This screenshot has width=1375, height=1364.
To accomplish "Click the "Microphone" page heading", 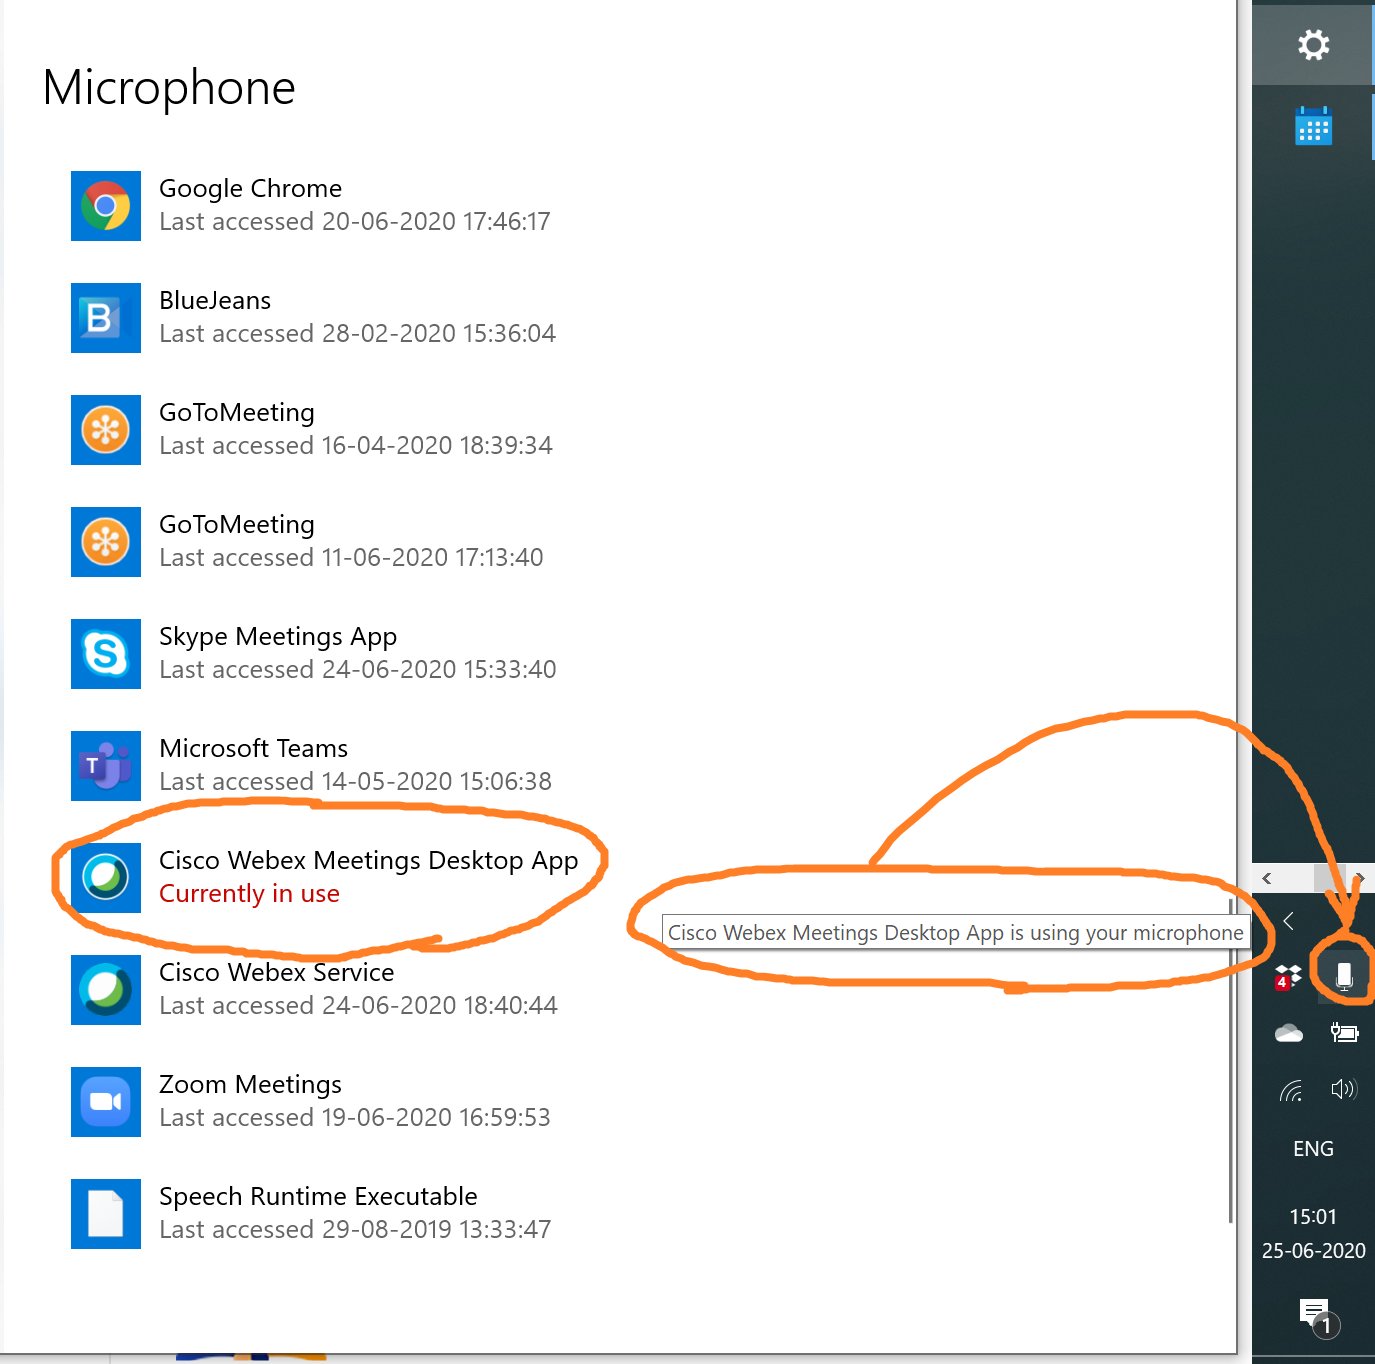I will (x=169, y=87).
